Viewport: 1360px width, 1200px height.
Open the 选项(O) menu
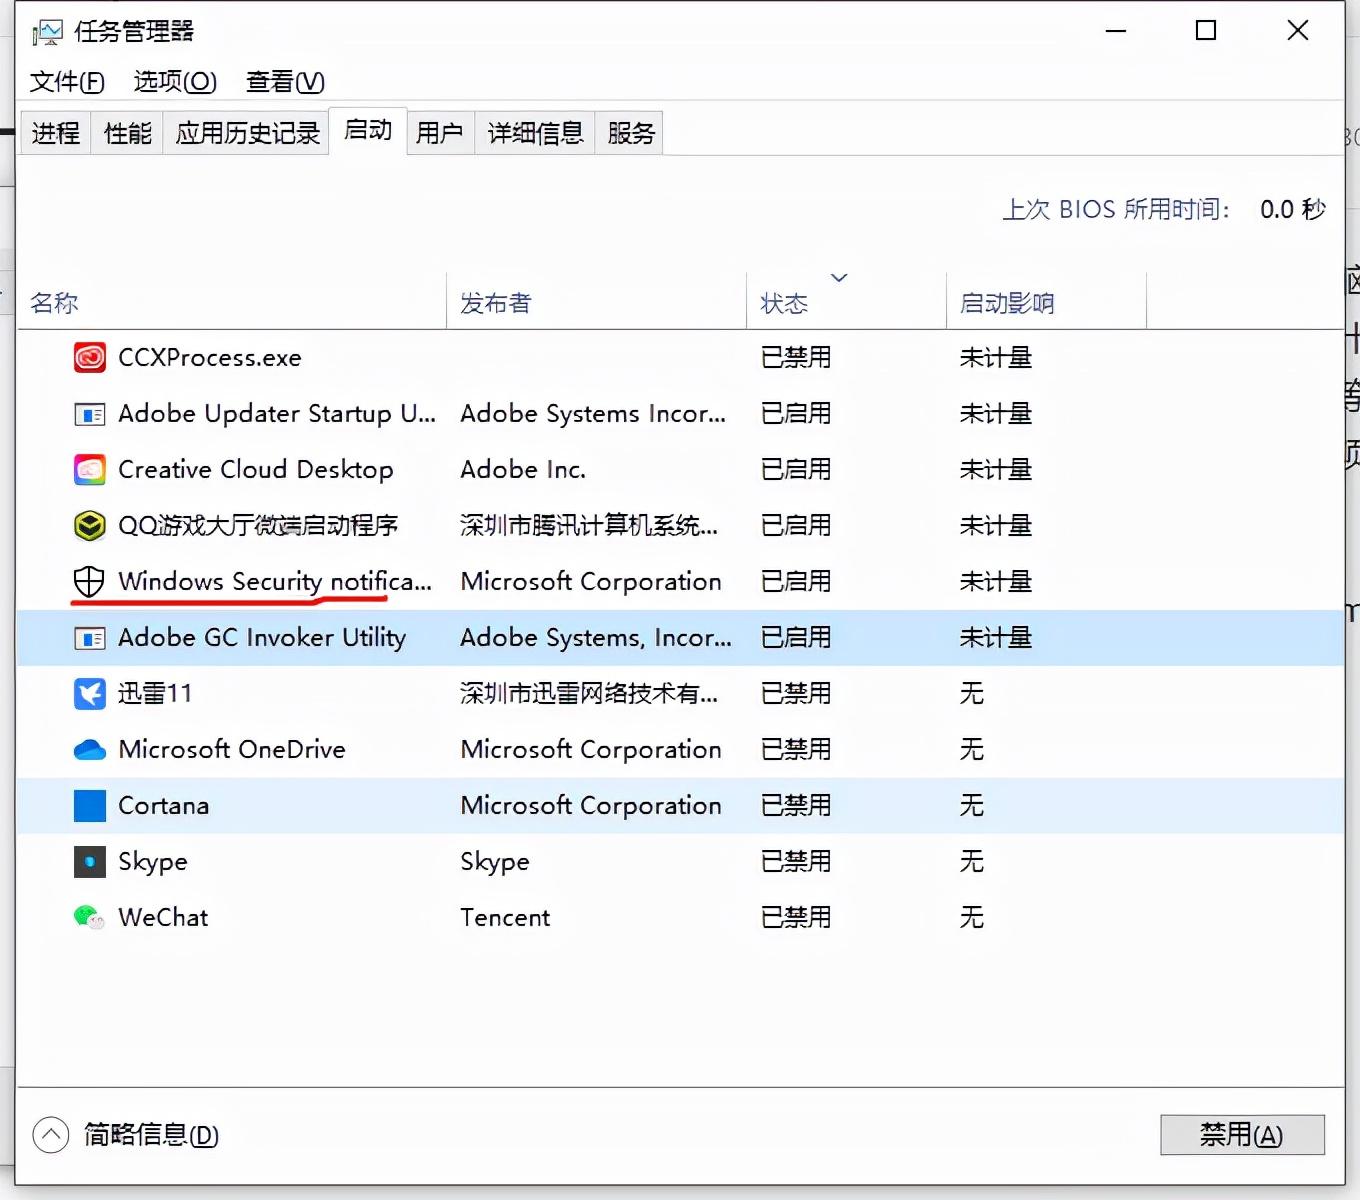[x=175, y=82]
